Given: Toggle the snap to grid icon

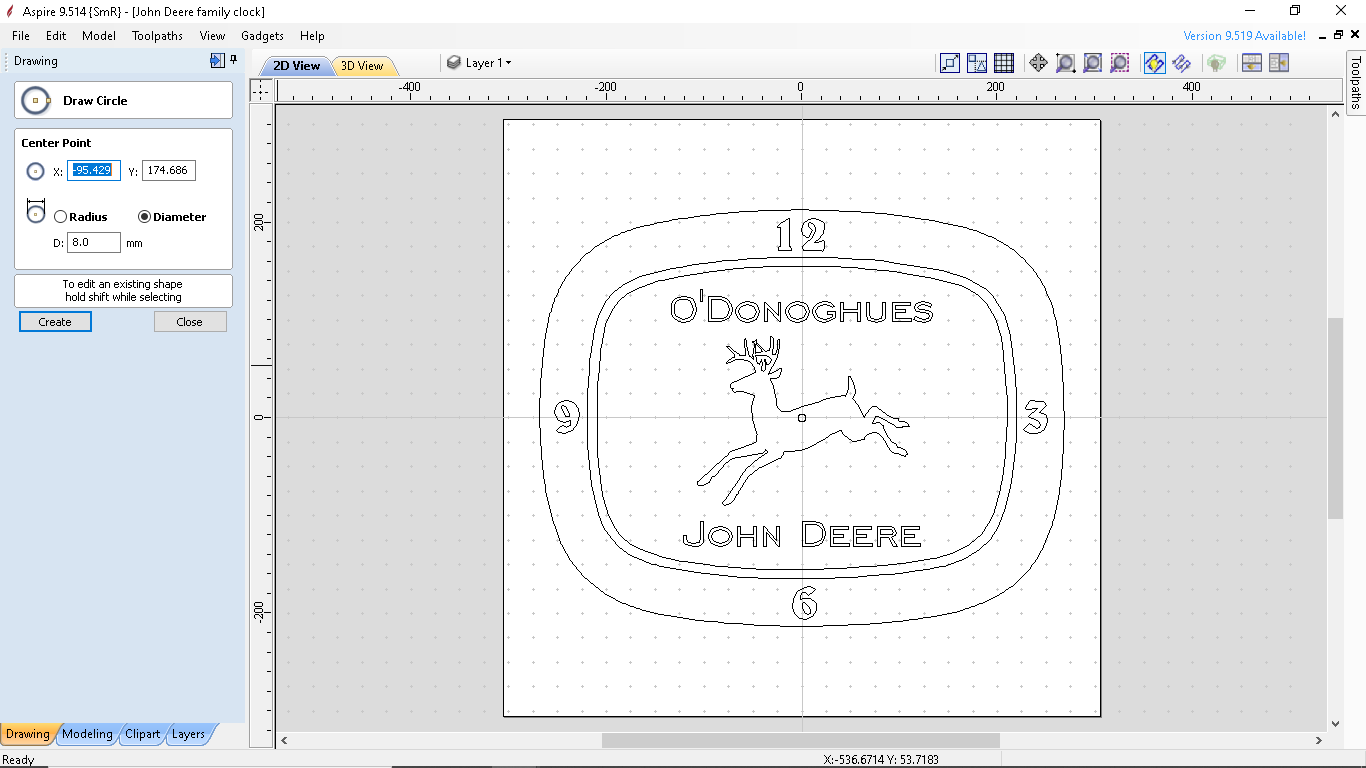Looking at the screenshot, I should click(1004, 63).
